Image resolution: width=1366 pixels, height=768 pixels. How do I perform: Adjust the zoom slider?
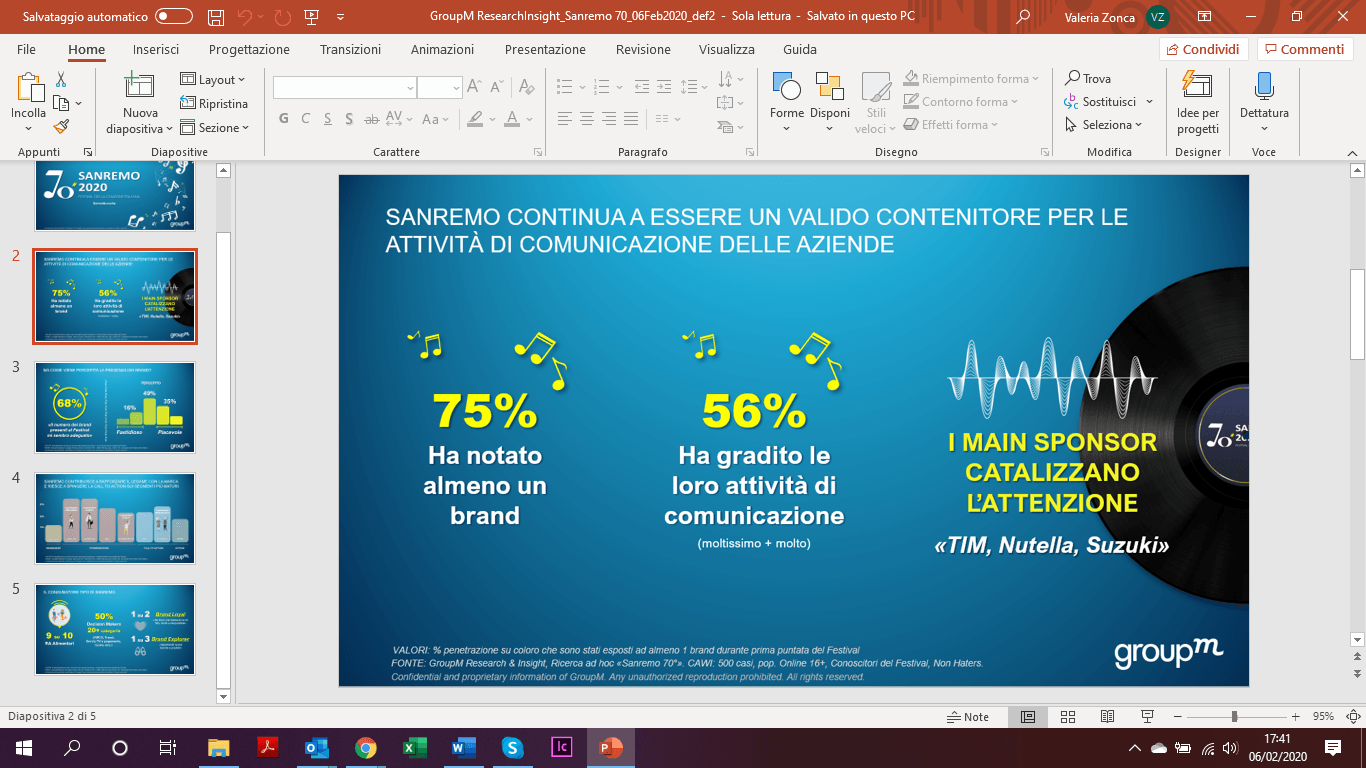1234,717
